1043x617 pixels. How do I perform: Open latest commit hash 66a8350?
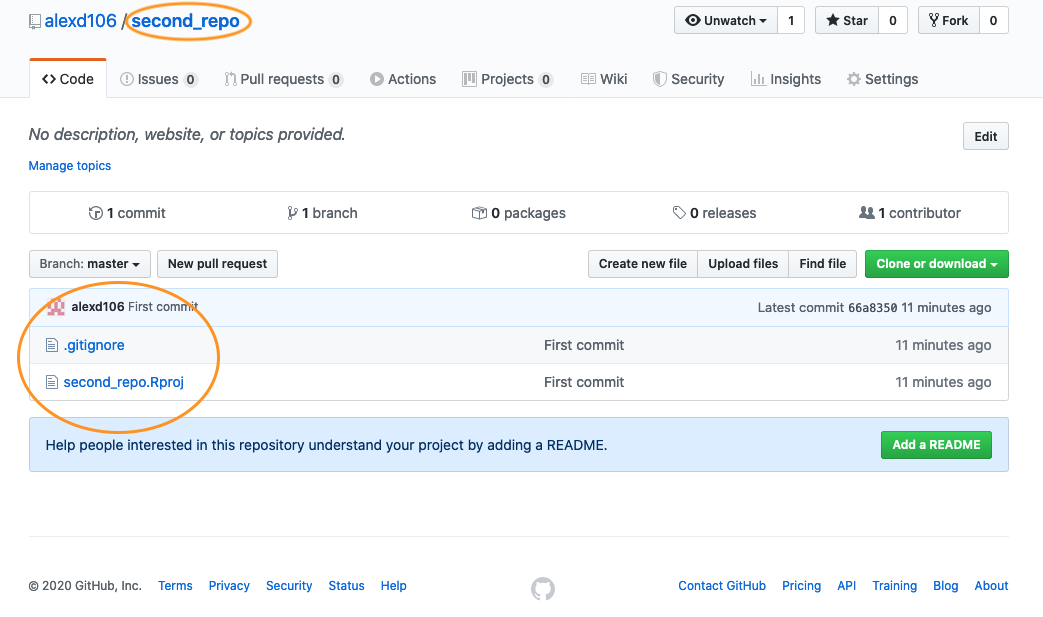click(872, 308)
